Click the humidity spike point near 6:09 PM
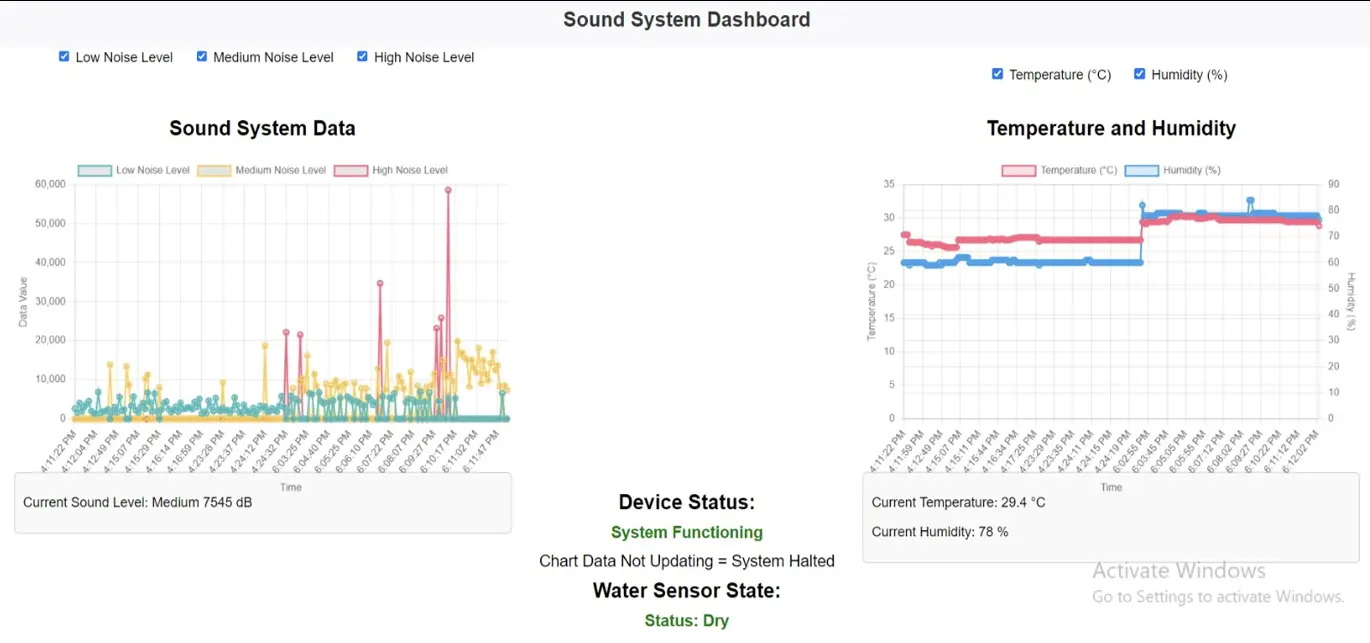This screenshot has width=1370, height=643. [1250, 200]
